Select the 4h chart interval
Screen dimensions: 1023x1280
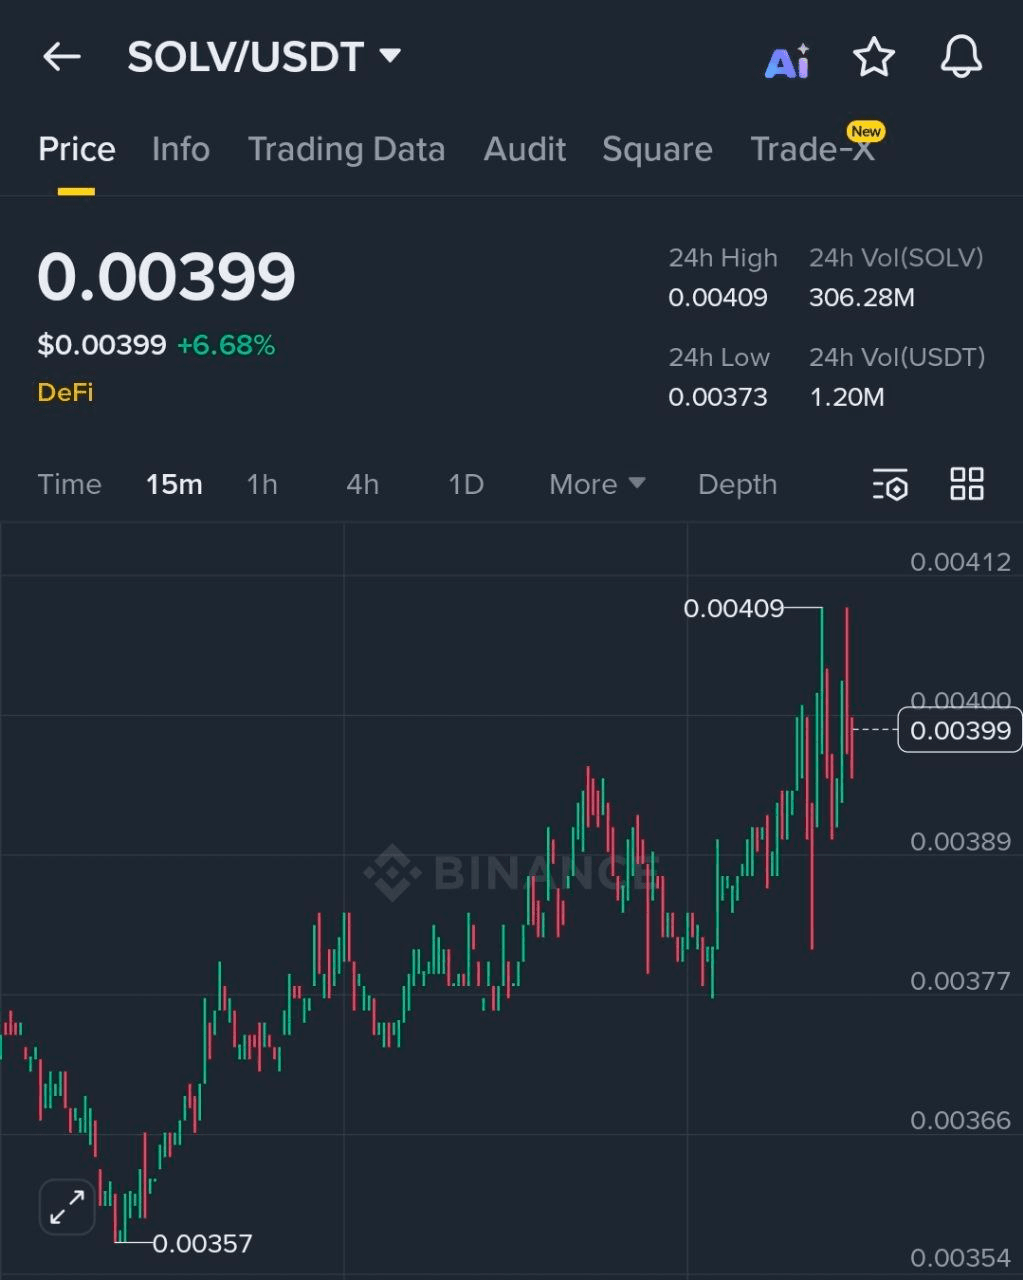point(362,484)
